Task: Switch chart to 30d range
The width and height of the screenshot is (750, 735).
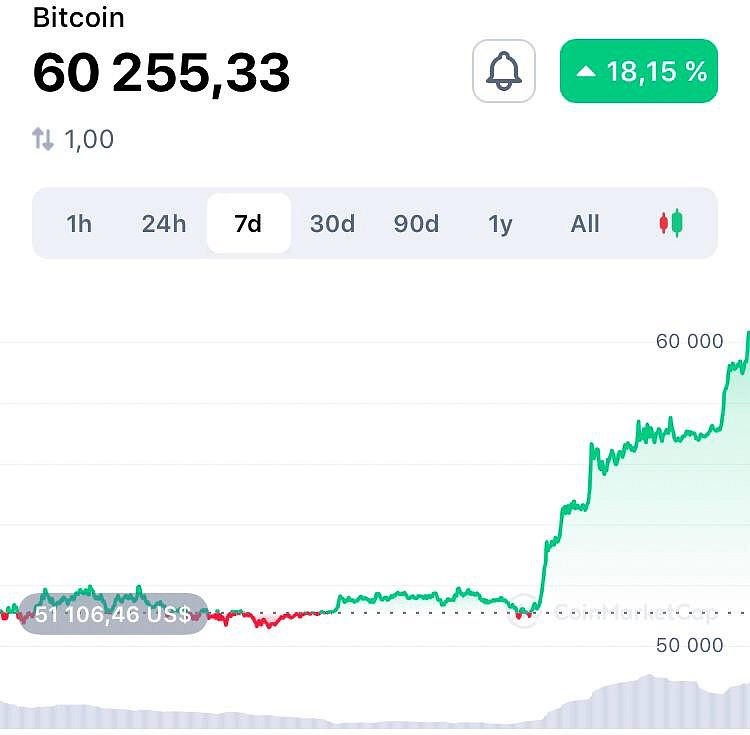Action: coord(332,223)
